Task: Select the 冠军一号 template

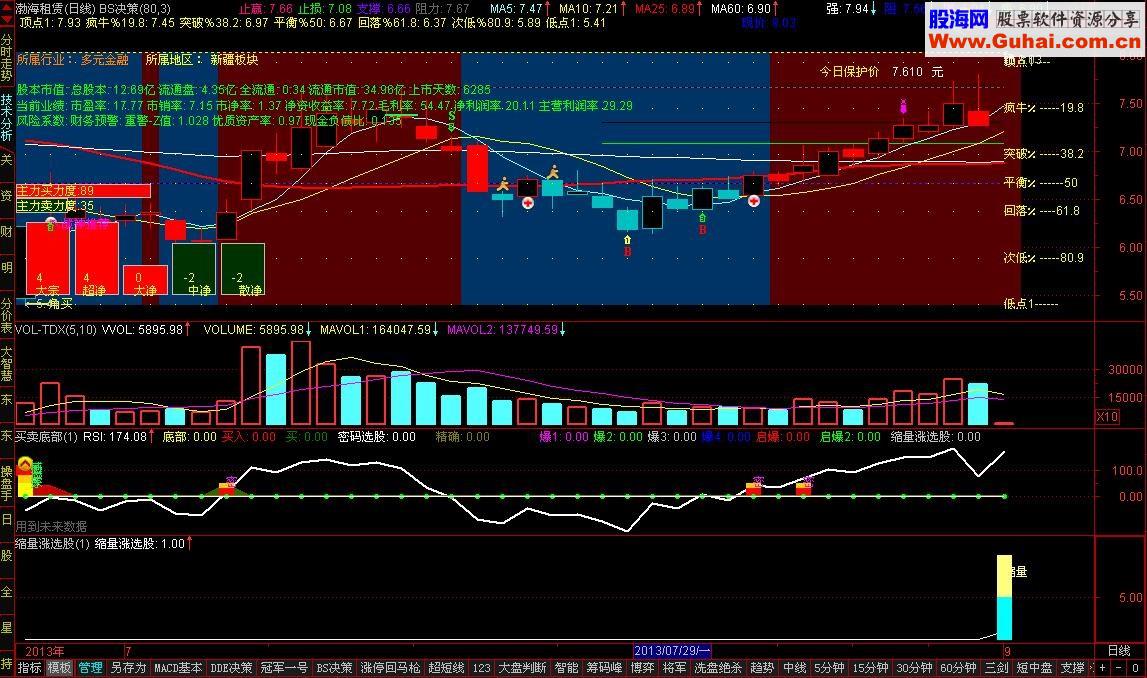Action: tap(284, 668)
